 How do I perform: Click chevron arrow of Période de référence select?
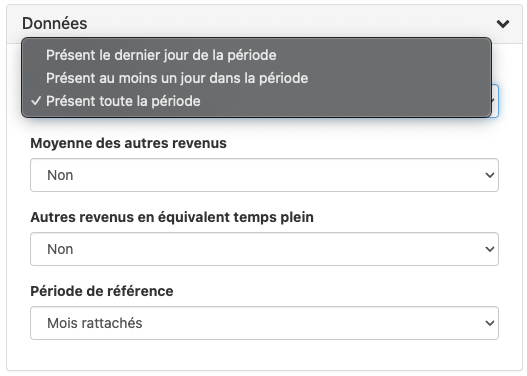tap(490, 323)
